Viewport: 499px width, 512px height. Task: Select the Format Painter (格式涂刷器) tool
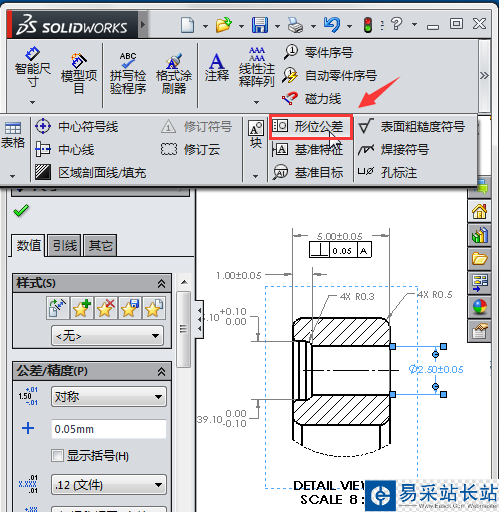point(174,73)
